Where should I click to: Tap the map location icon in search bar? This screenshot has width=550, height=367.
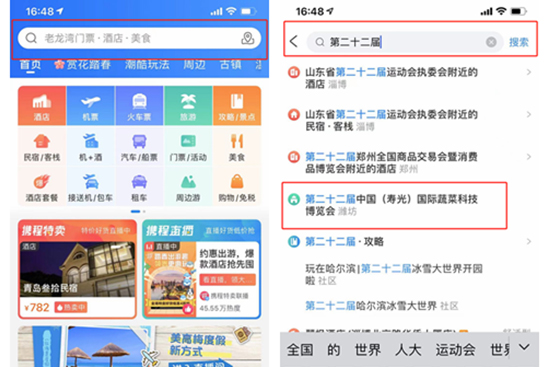click(x=248, y=38)
